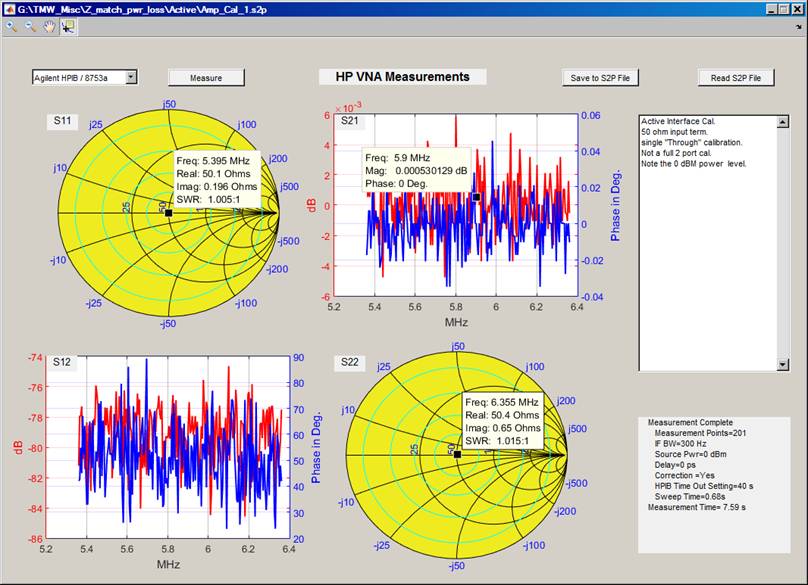Click the 'Active Interface Cal.' note line

point(678,122)
